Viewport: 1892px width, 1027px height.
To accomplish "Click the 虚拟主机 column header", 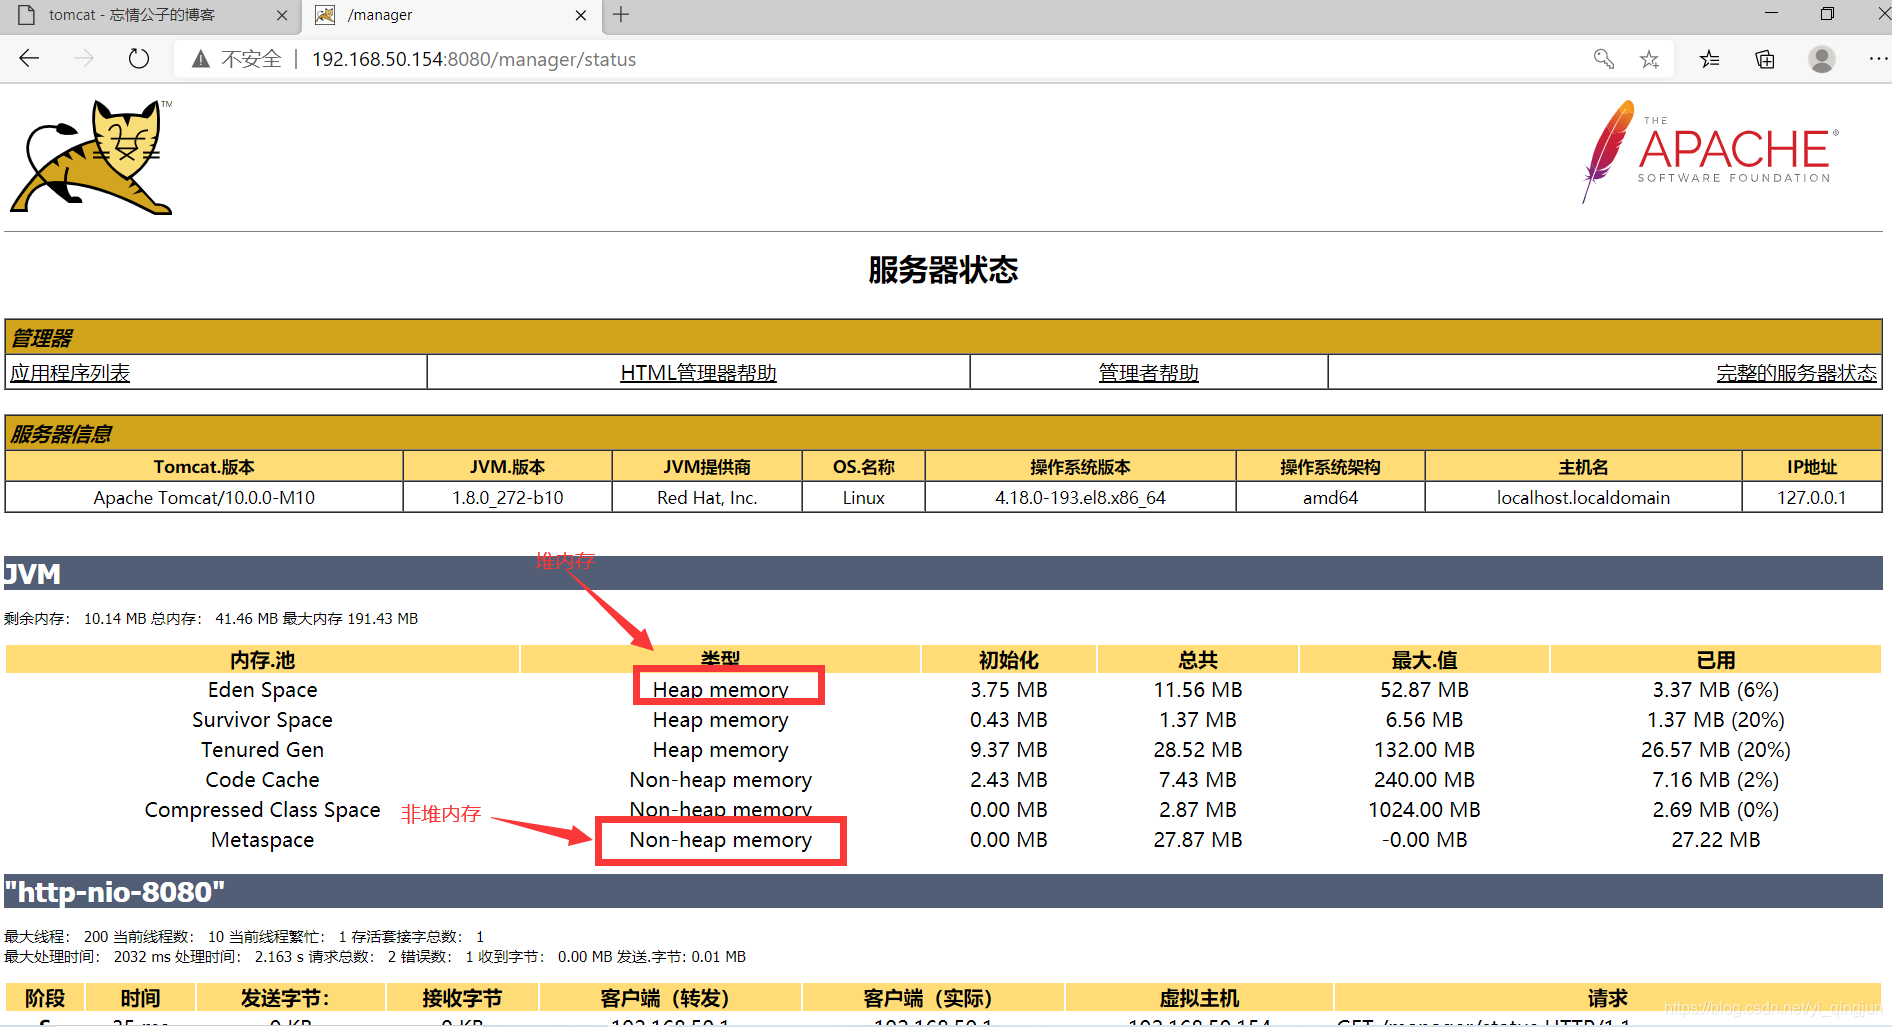I will tap(1199, 998).
